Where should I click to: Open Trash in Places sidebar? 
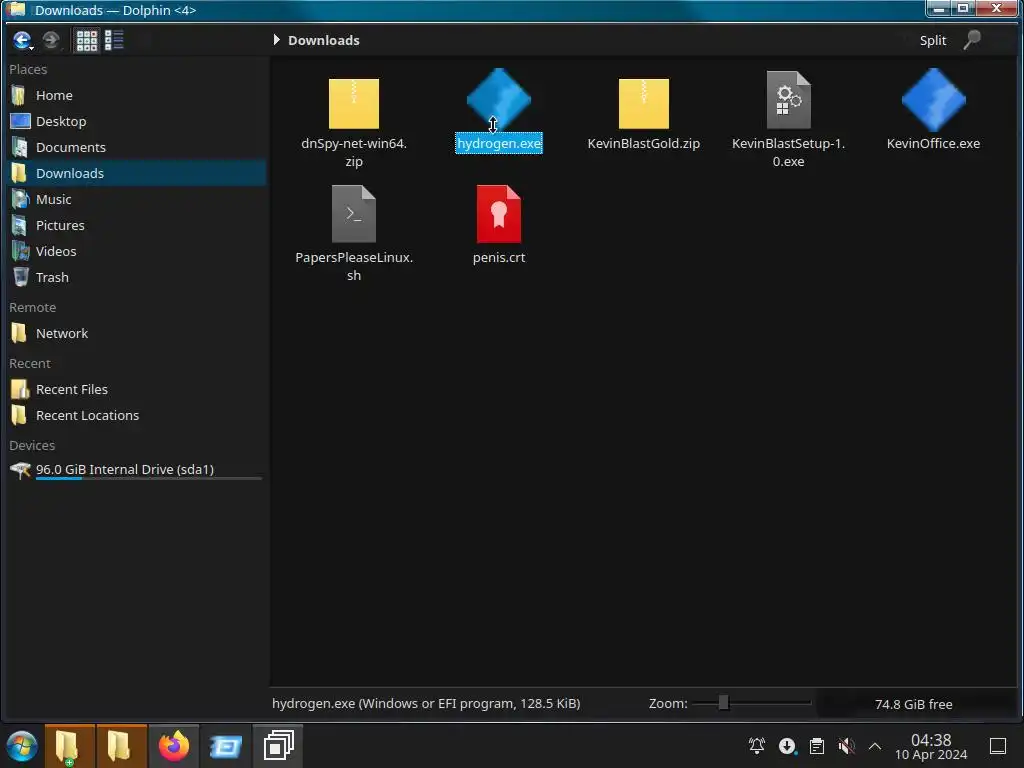pyautogui.click(x=136, y=278)
